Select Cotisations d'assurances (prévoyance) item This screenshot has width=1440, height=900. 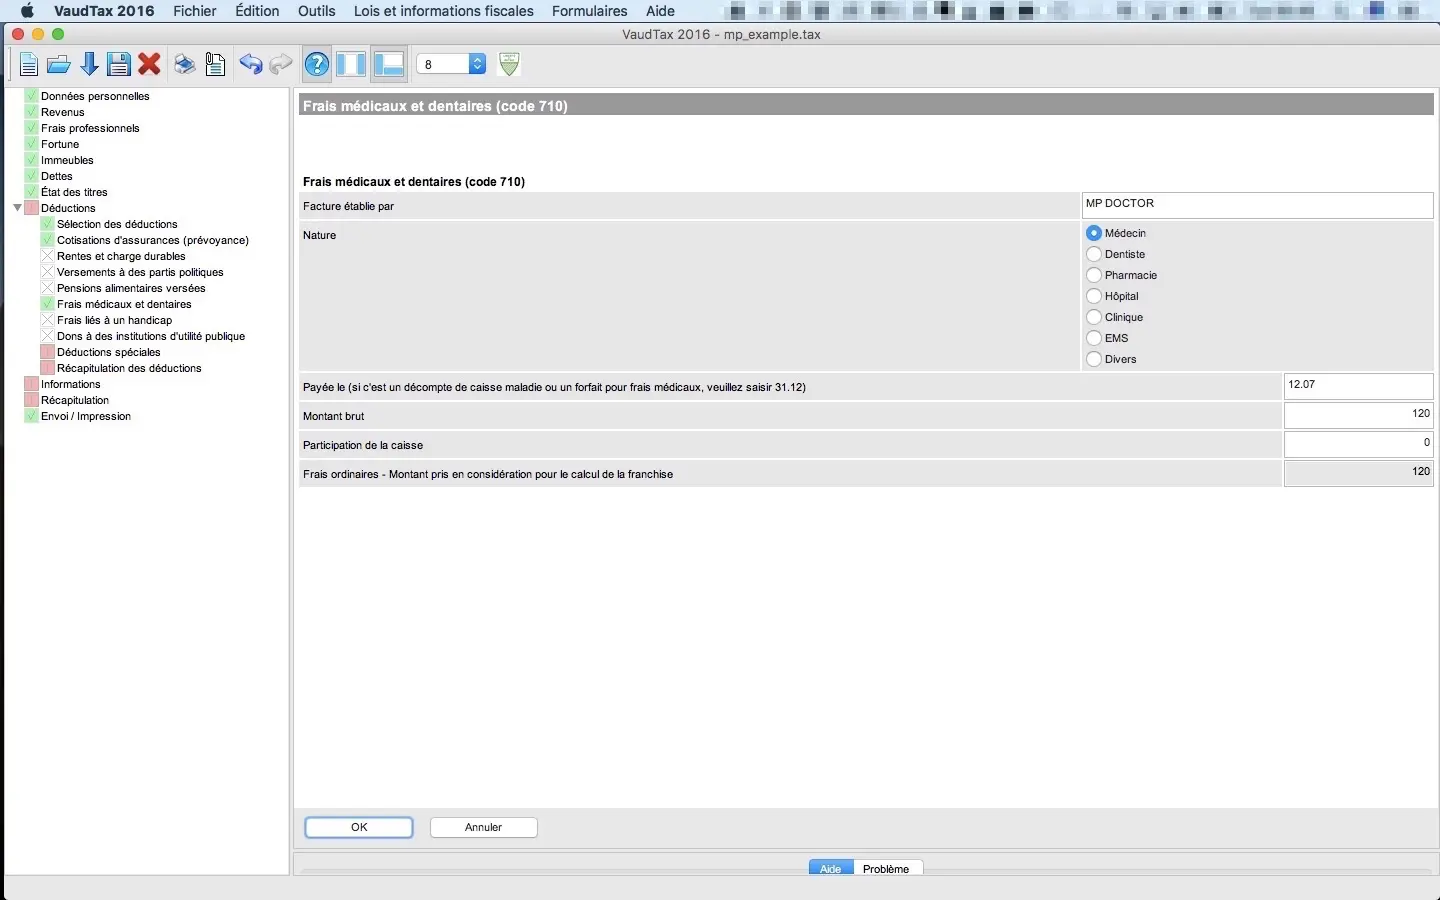click(x=153, y=240)
